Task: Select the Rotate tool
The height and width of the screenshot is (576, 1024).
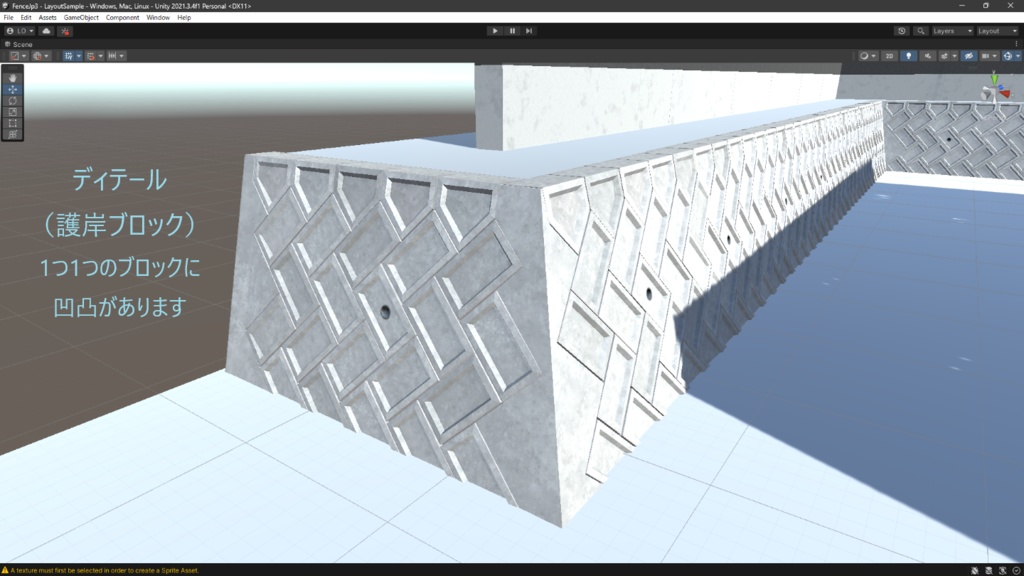Action: tap(12, 101)
